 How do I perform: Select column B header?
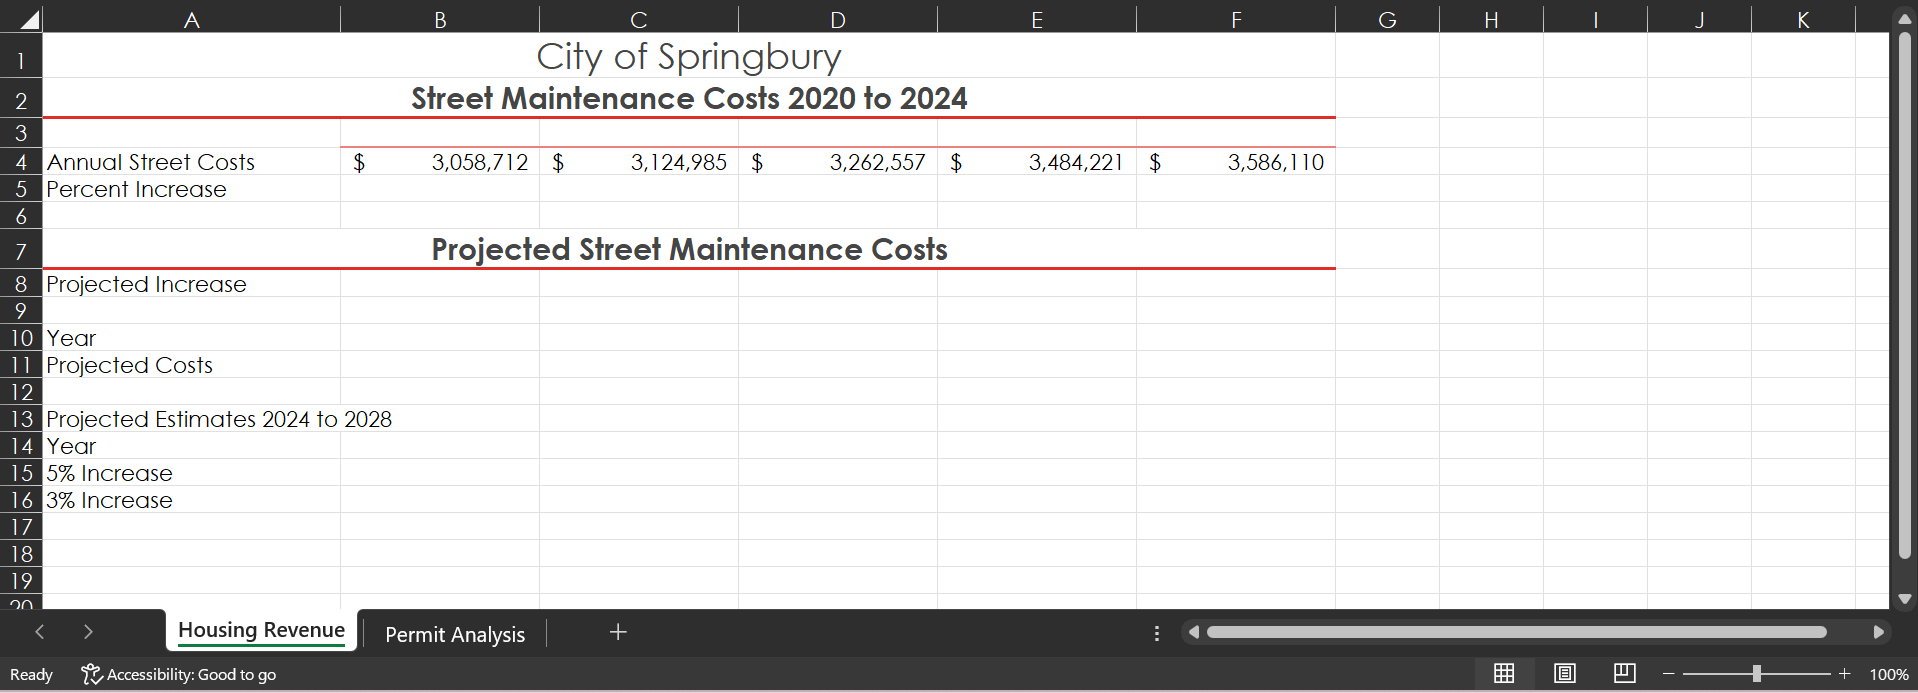pos(440,19)
